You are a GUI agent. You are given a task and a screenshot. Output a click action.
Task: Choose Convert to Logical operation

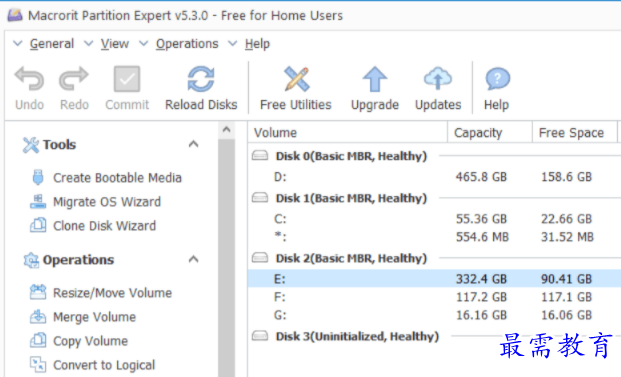click(x=104, y=365)
